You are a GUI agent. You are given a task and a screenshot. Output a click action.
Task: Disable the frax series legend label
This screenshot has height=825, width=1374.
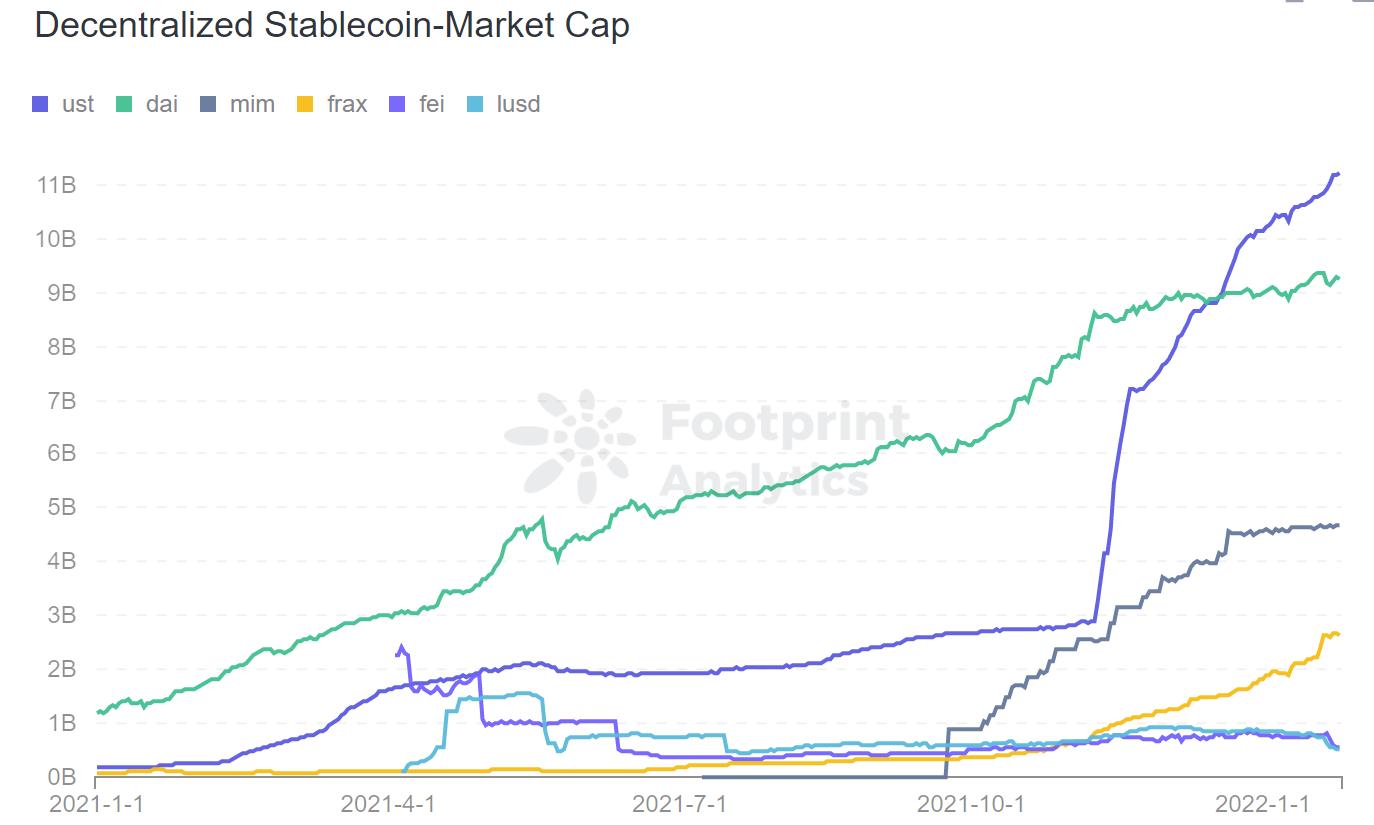[347, 104]
